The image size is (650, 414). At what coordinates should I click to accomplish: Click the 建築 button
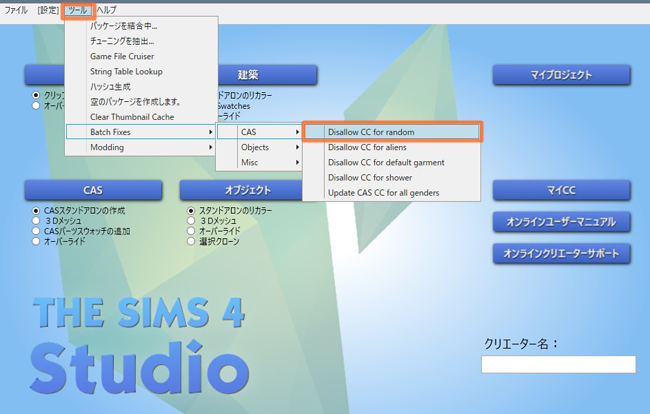267,75
